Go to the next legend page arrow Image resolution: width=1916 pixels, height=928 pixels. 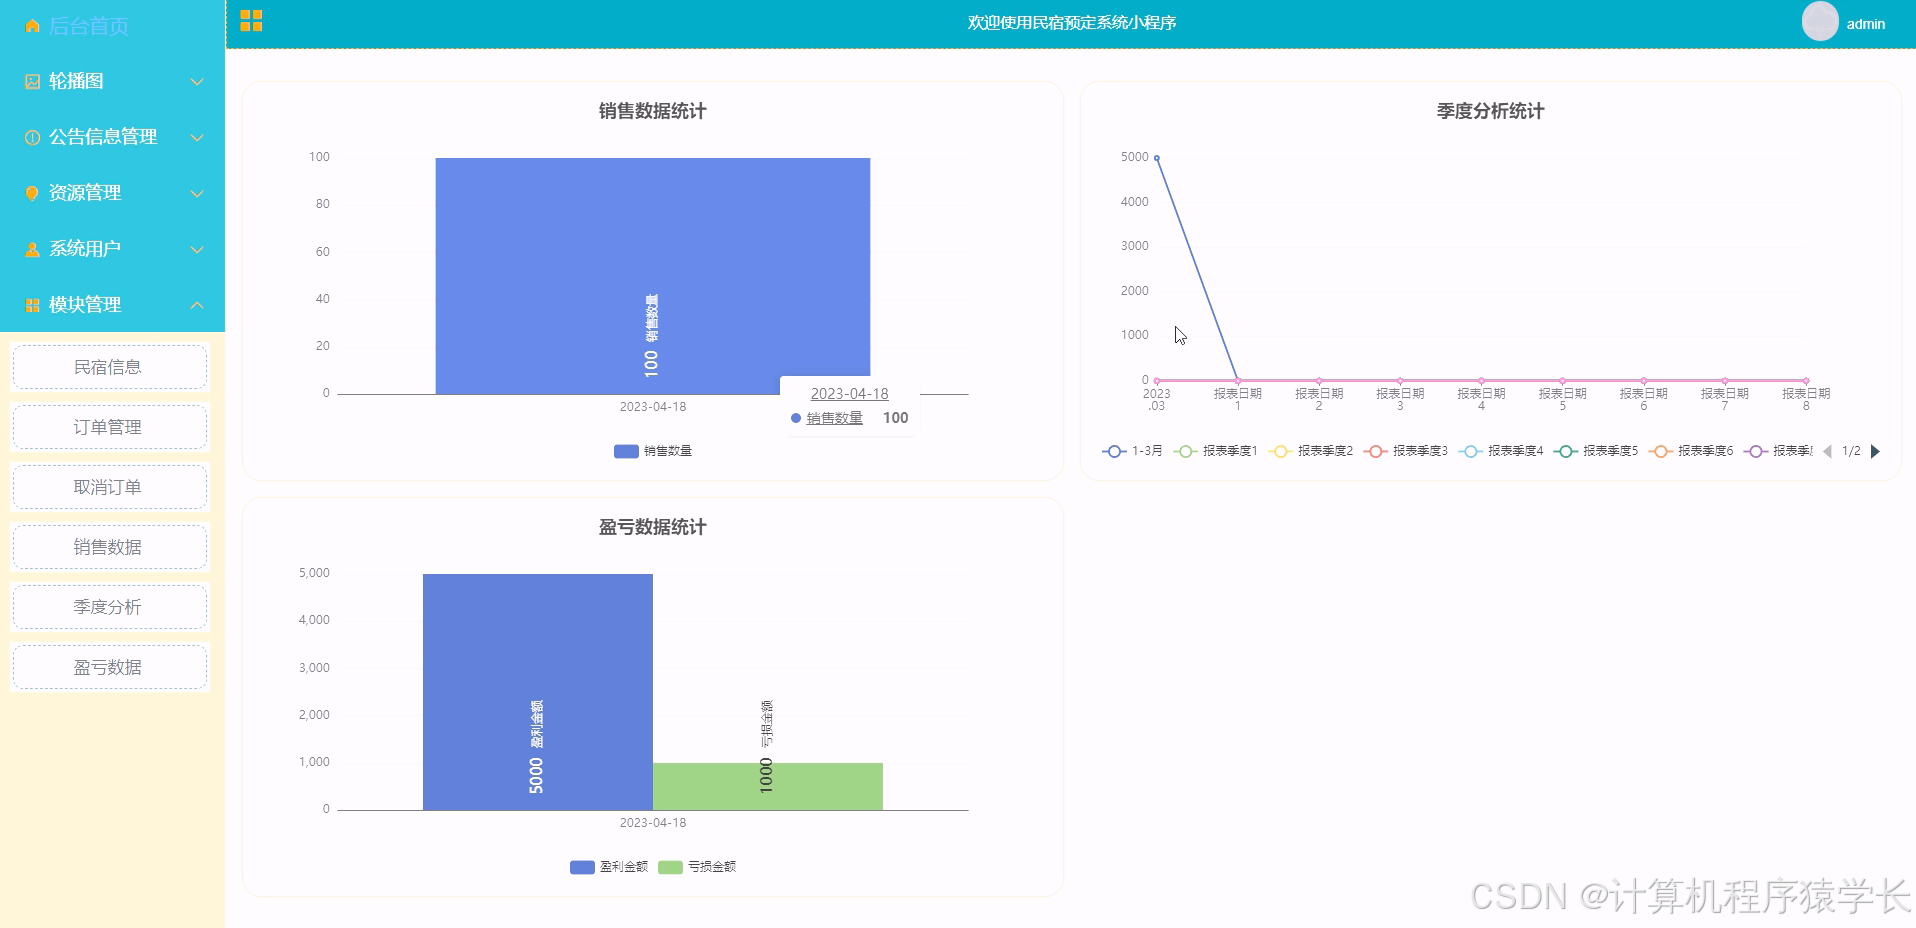coord(1875,451)
